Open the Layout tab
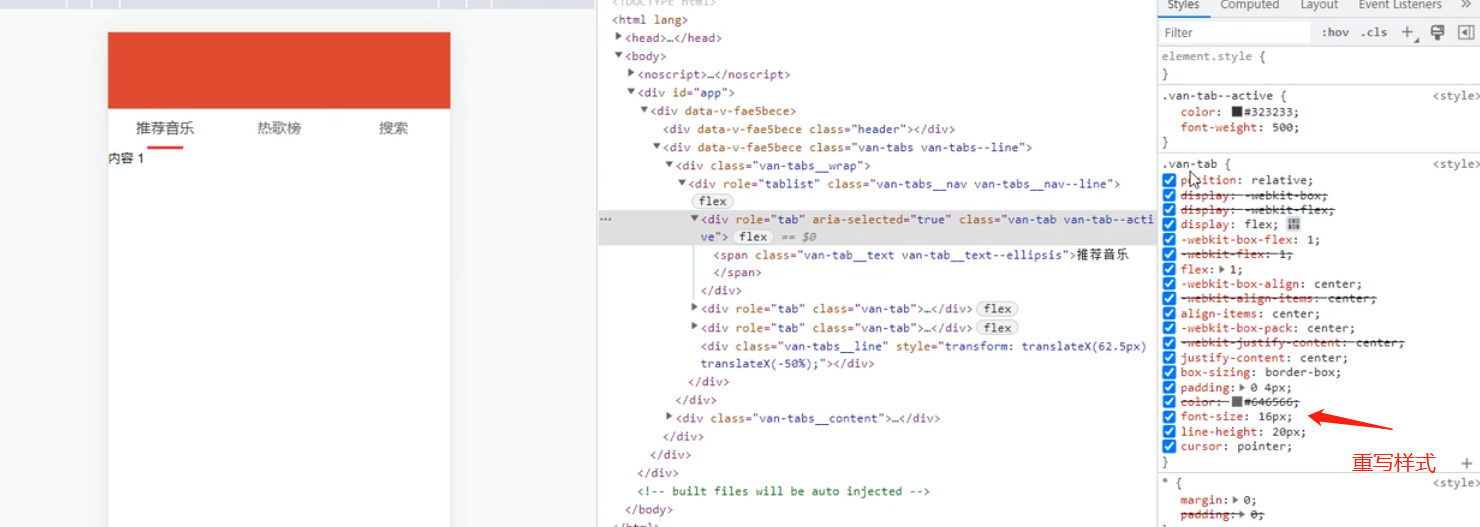1480x527 pixels. 1319,5
